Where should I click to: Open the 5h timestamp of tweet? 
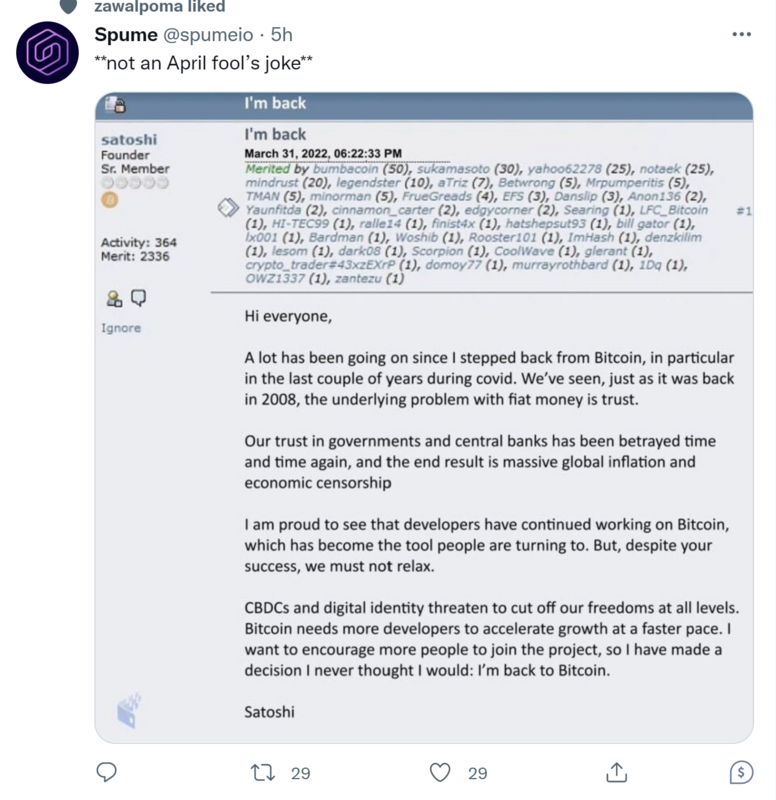282,35
